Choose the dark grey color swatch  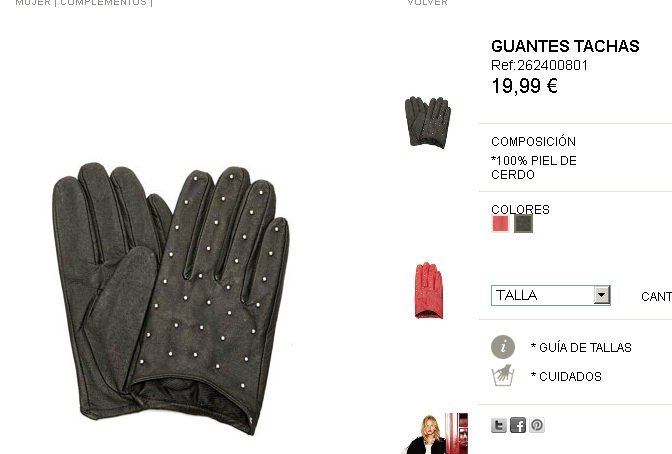pyautogui.click(x=523, y=223)
